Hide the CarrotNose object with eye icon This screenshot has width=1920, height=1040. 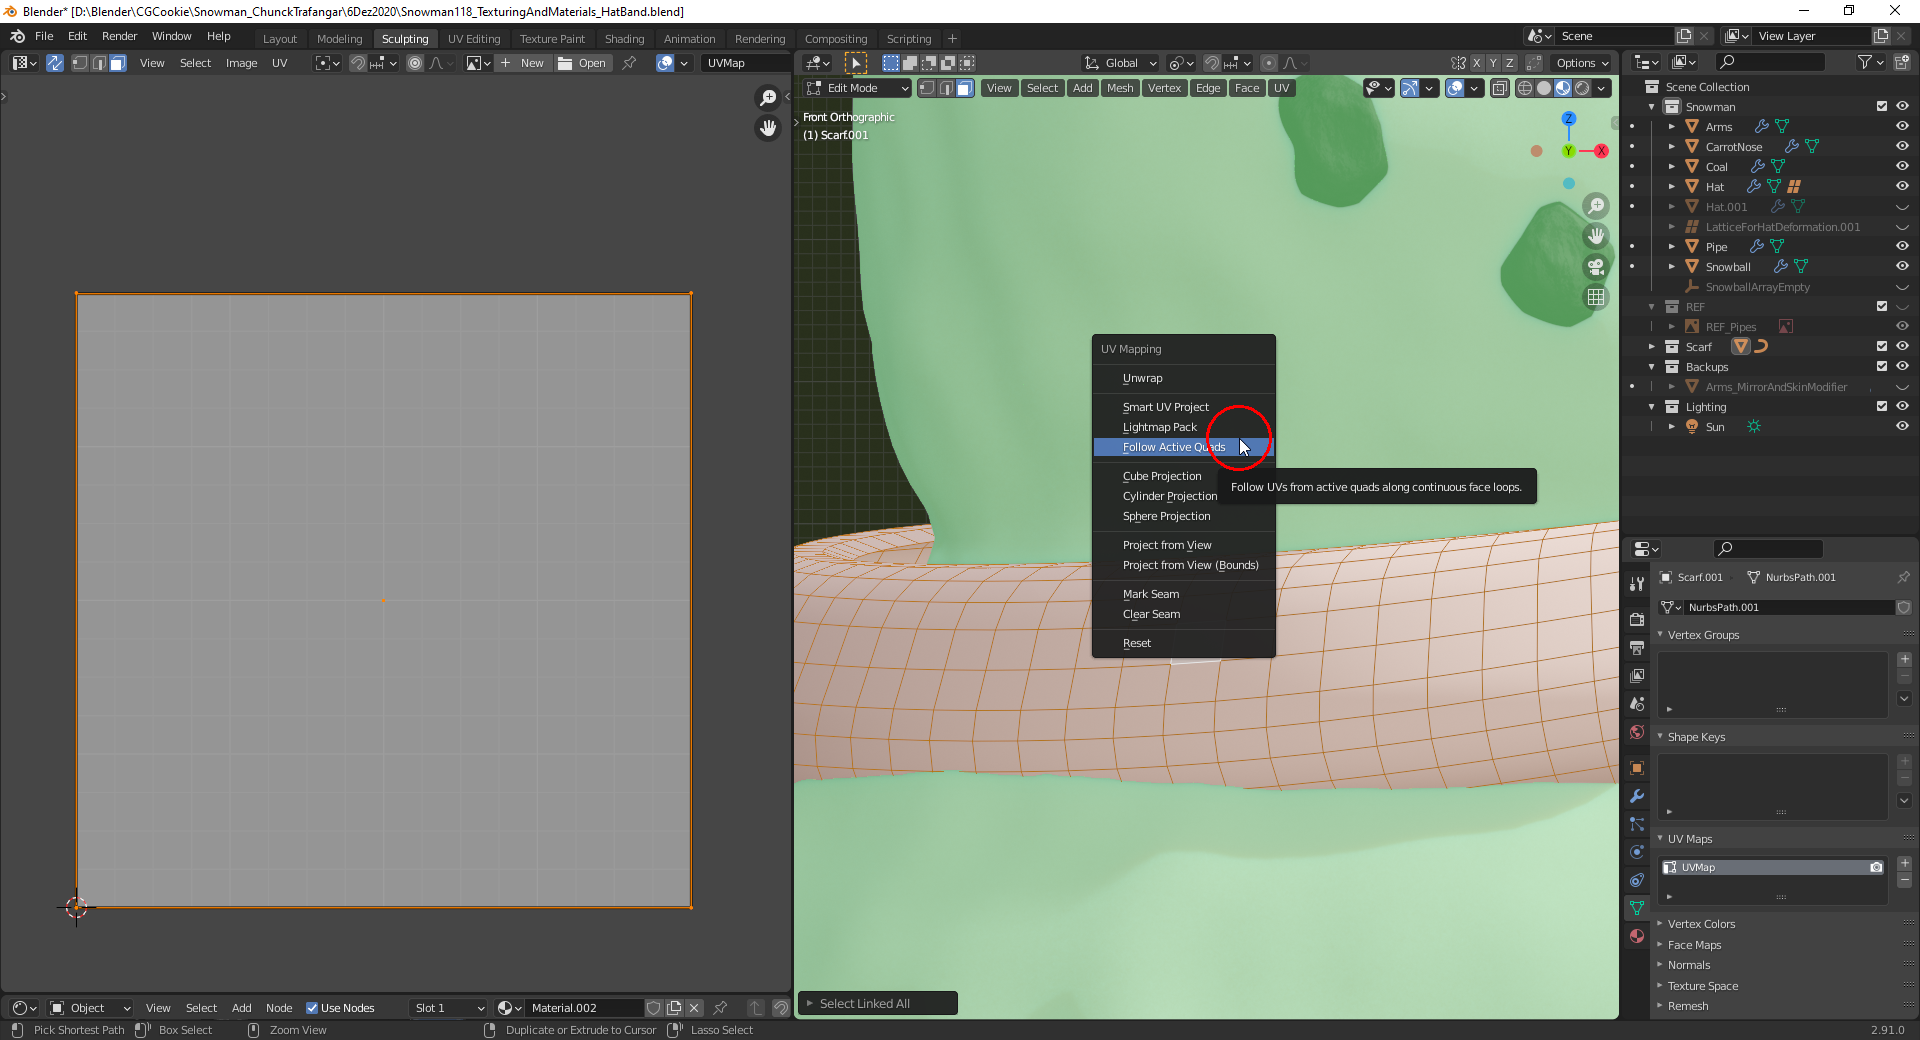pyautogui.click(x=1902, y=146)
